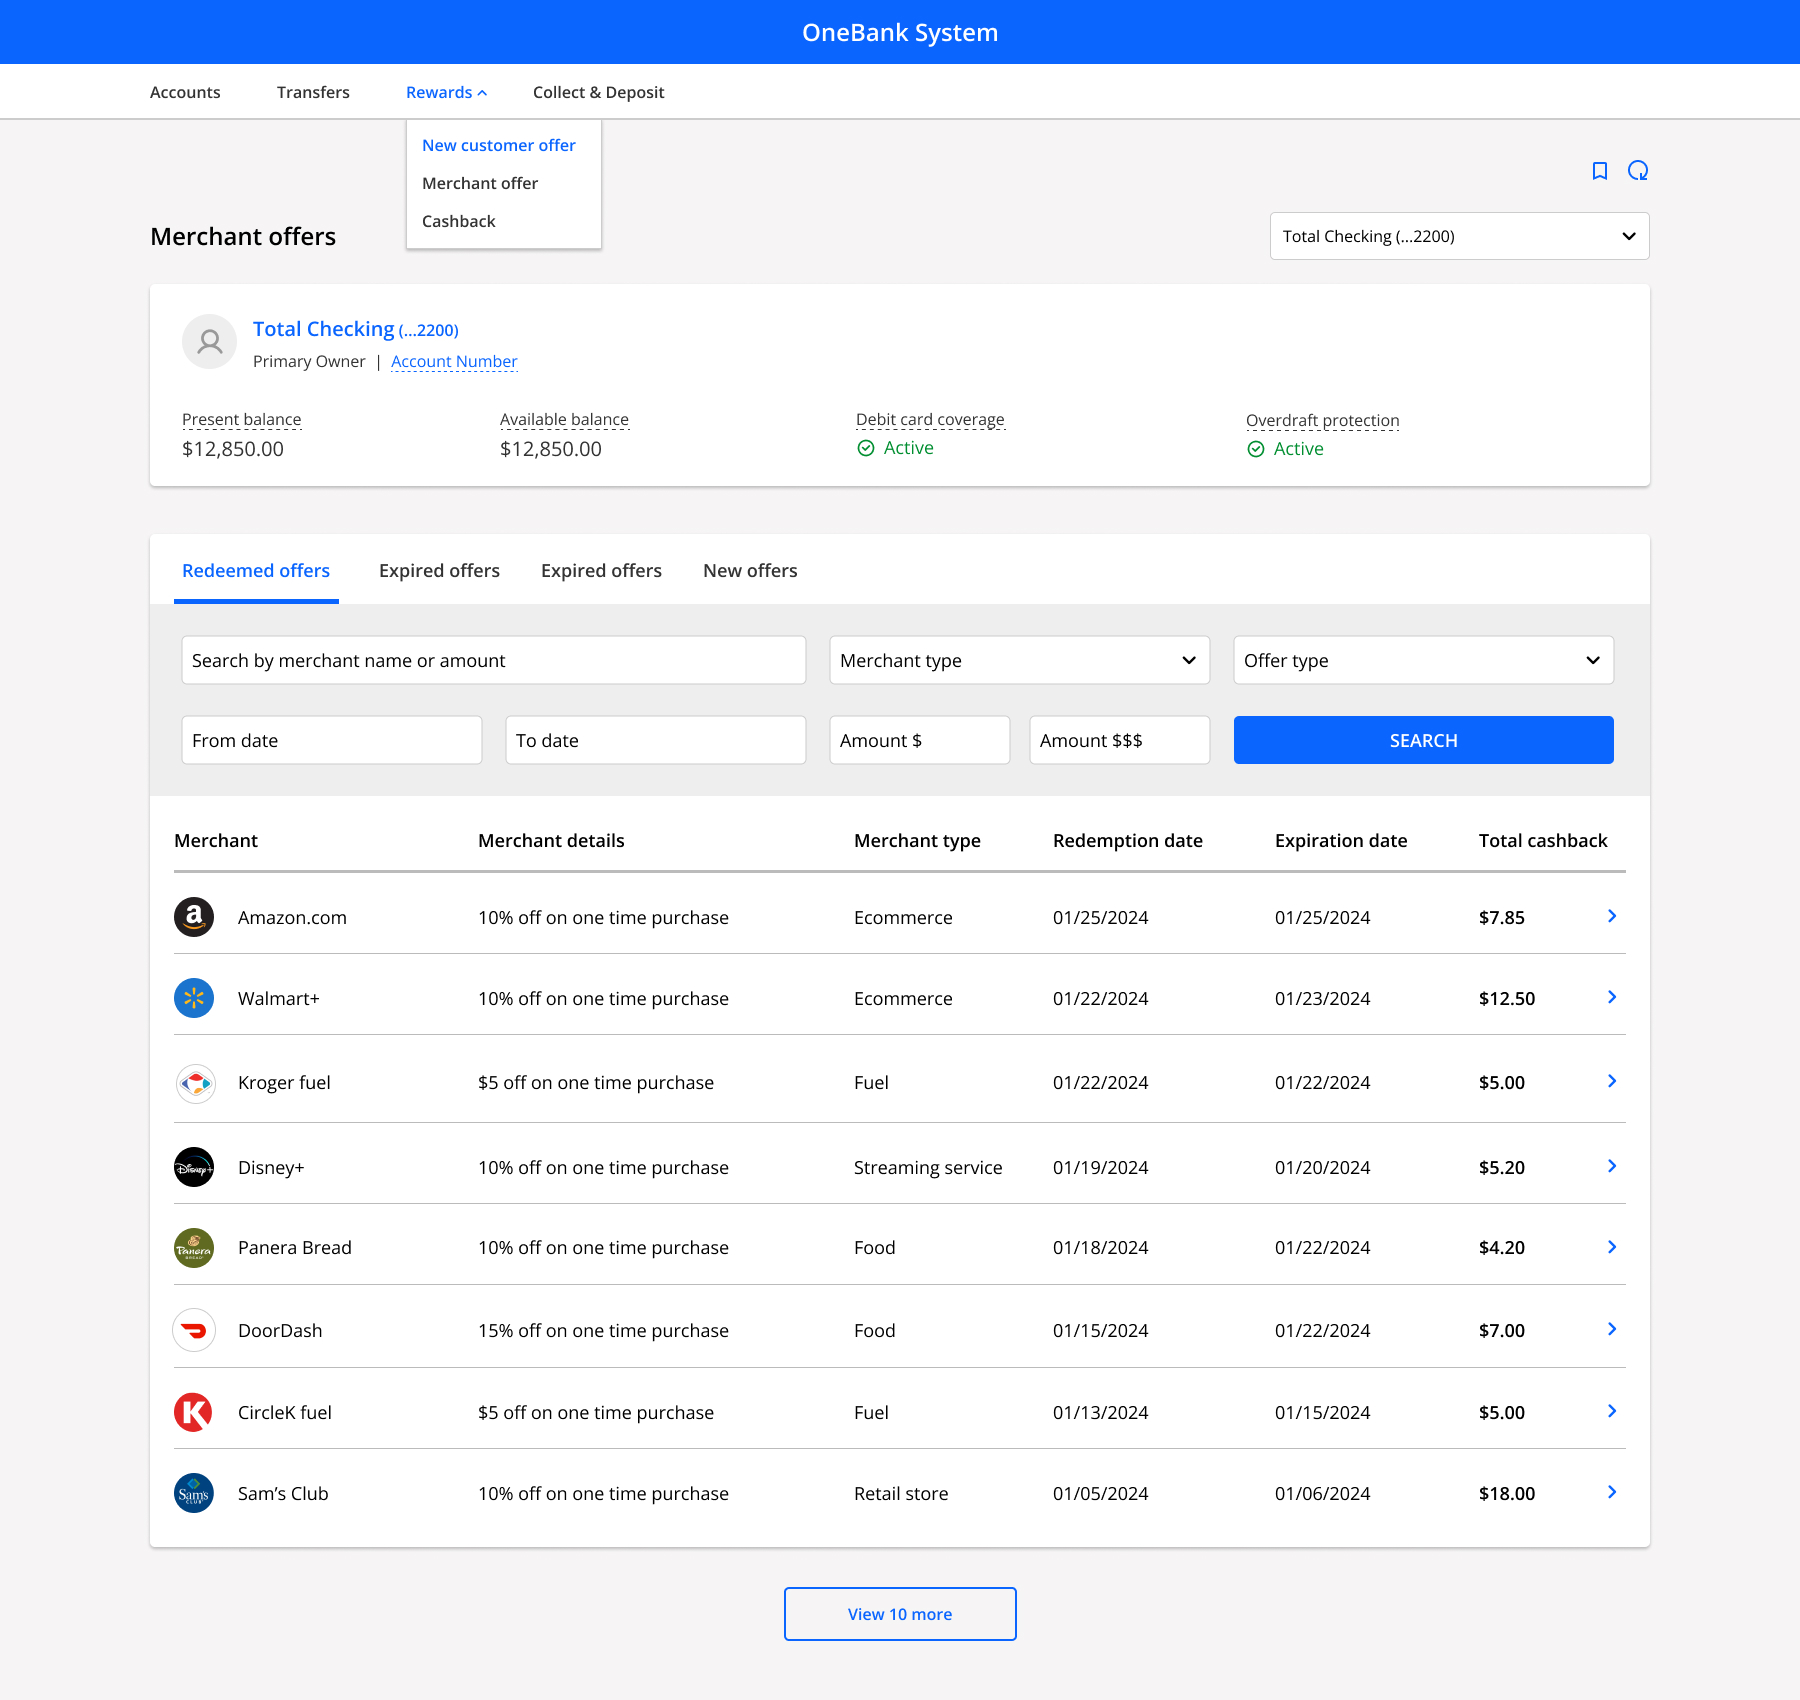Open the Offer type dropdown
1800x1700 pixels.
coord(1423,660)
